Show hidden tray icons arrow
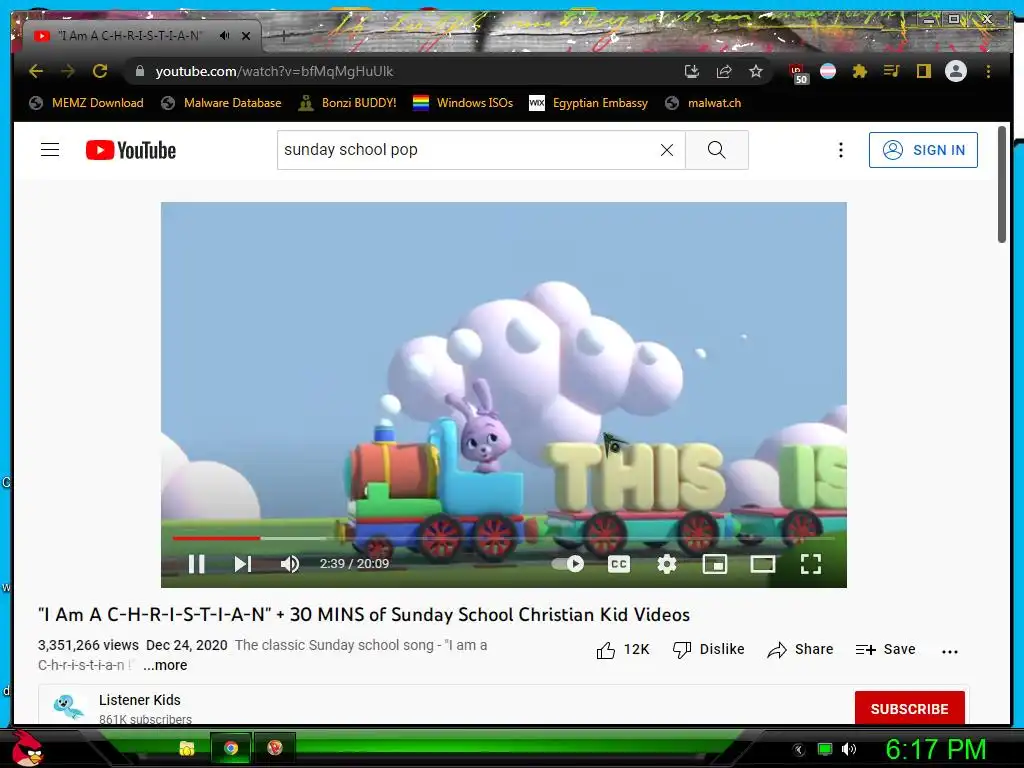Image resolution: width=1024 pixels, height=768 pixels. (x=799, y=749)
